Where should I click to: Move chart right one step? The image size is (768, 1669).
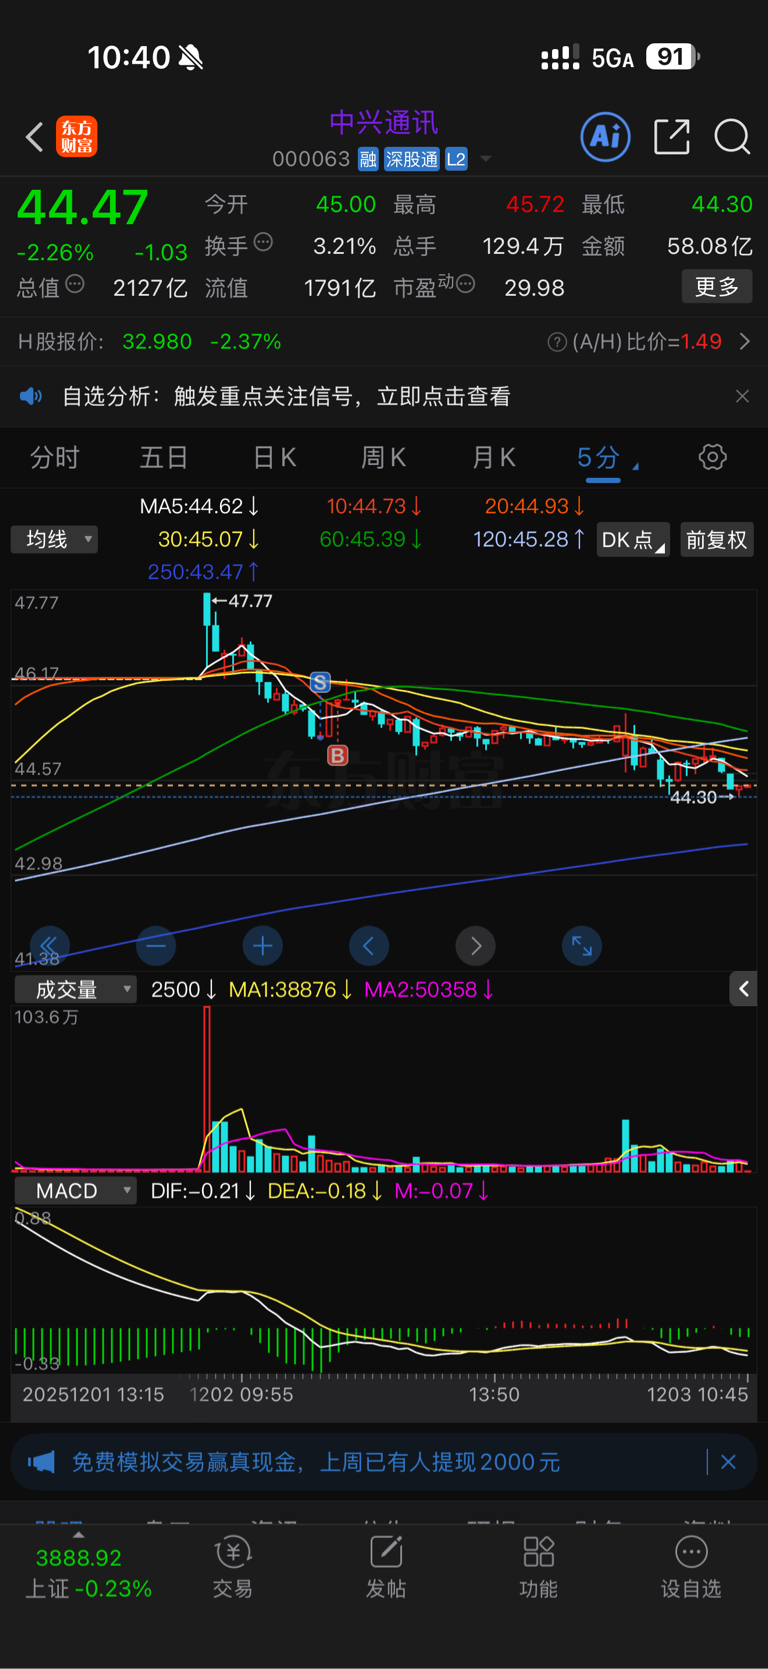475,945
